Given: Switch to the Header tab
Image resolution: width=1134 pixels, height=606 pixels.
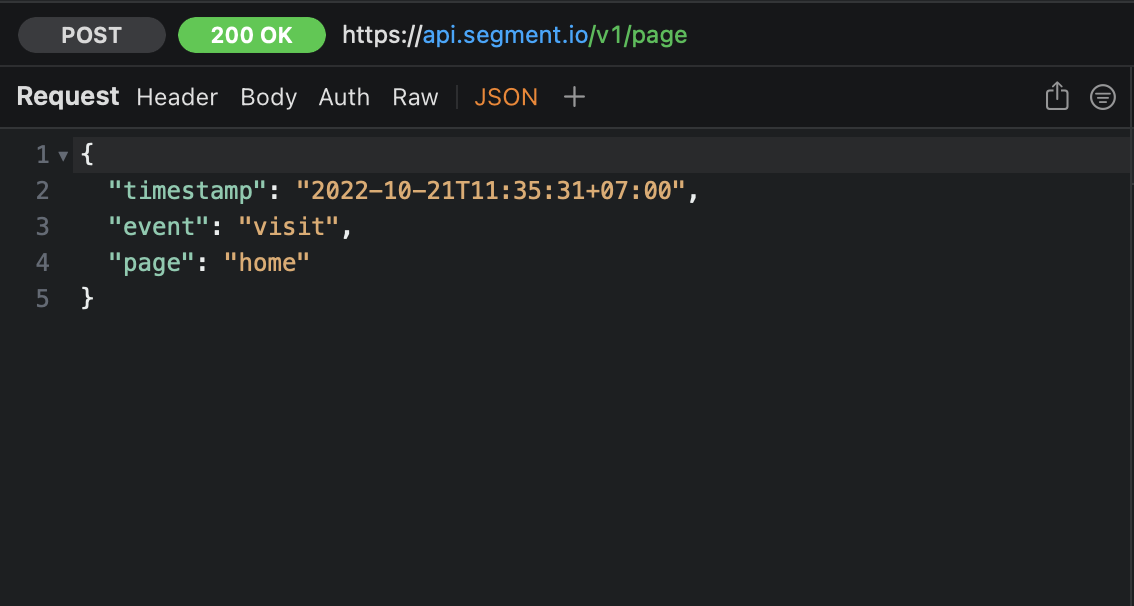Looking at the screenshot, I should pos(177,96).
